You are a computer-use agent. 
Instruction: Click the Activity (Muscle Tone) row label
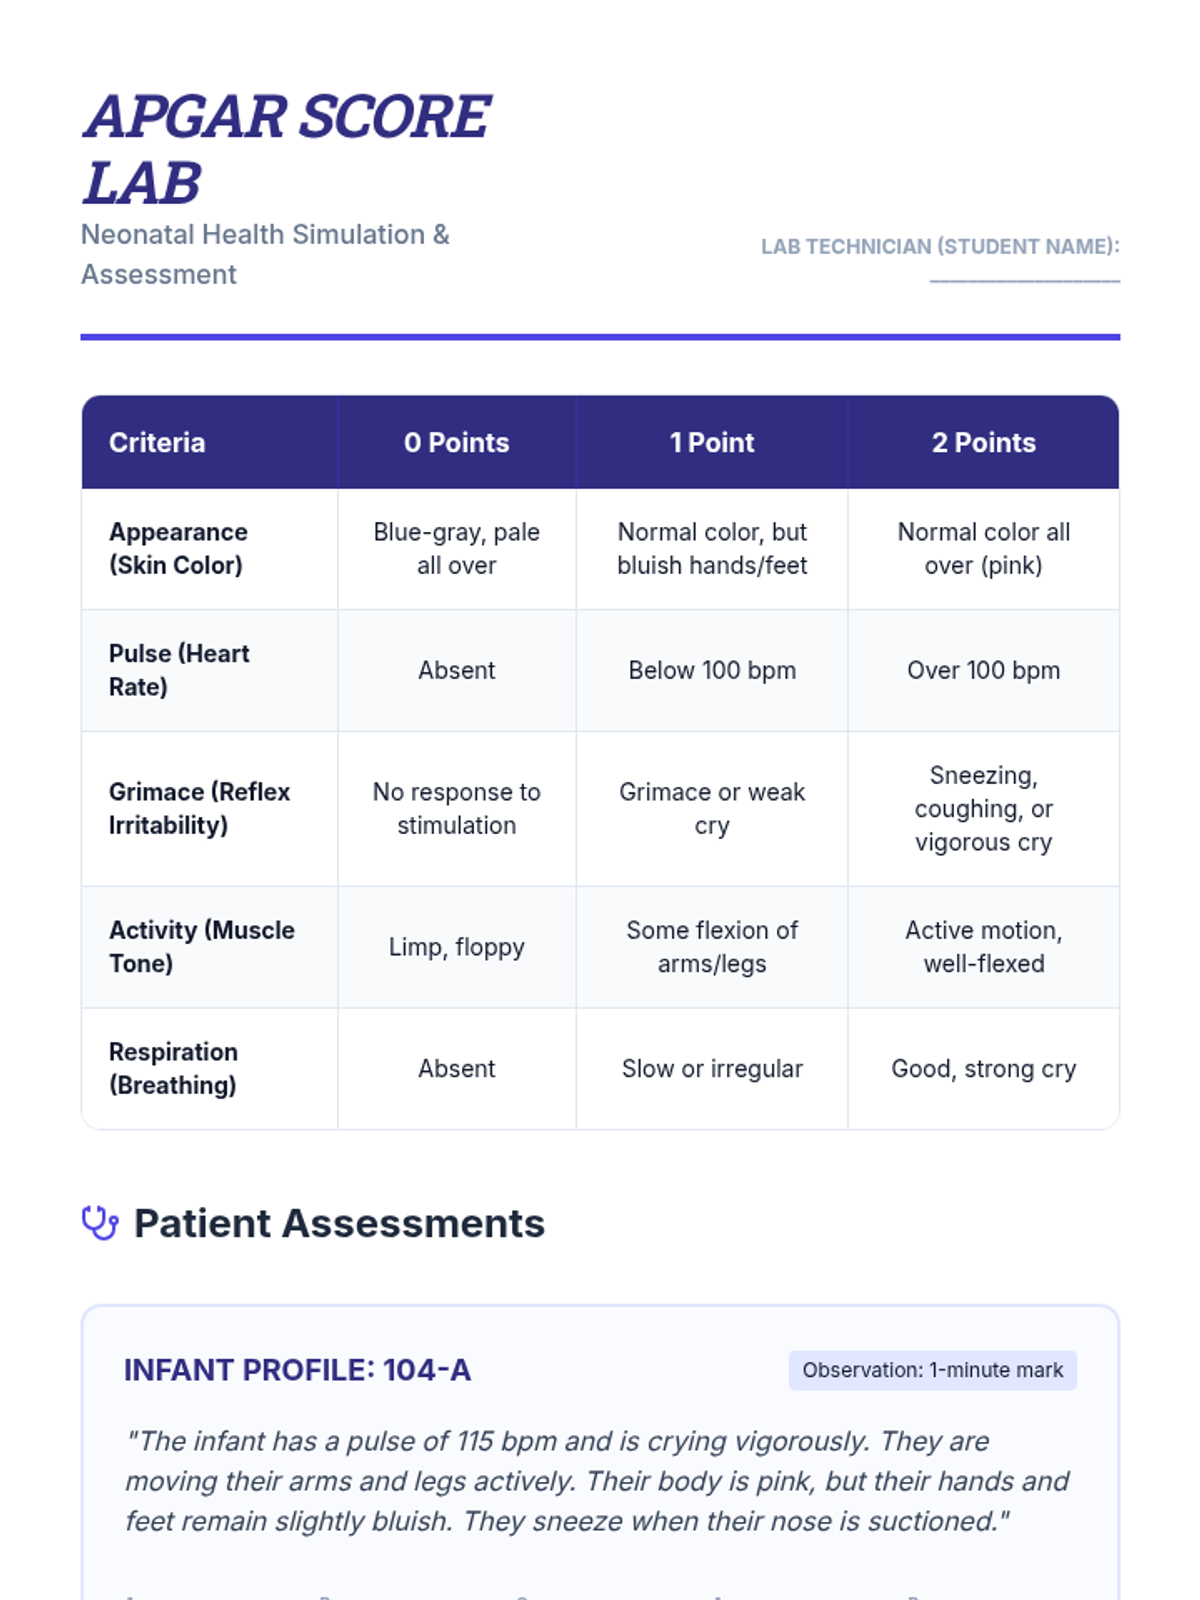[201, 947]
